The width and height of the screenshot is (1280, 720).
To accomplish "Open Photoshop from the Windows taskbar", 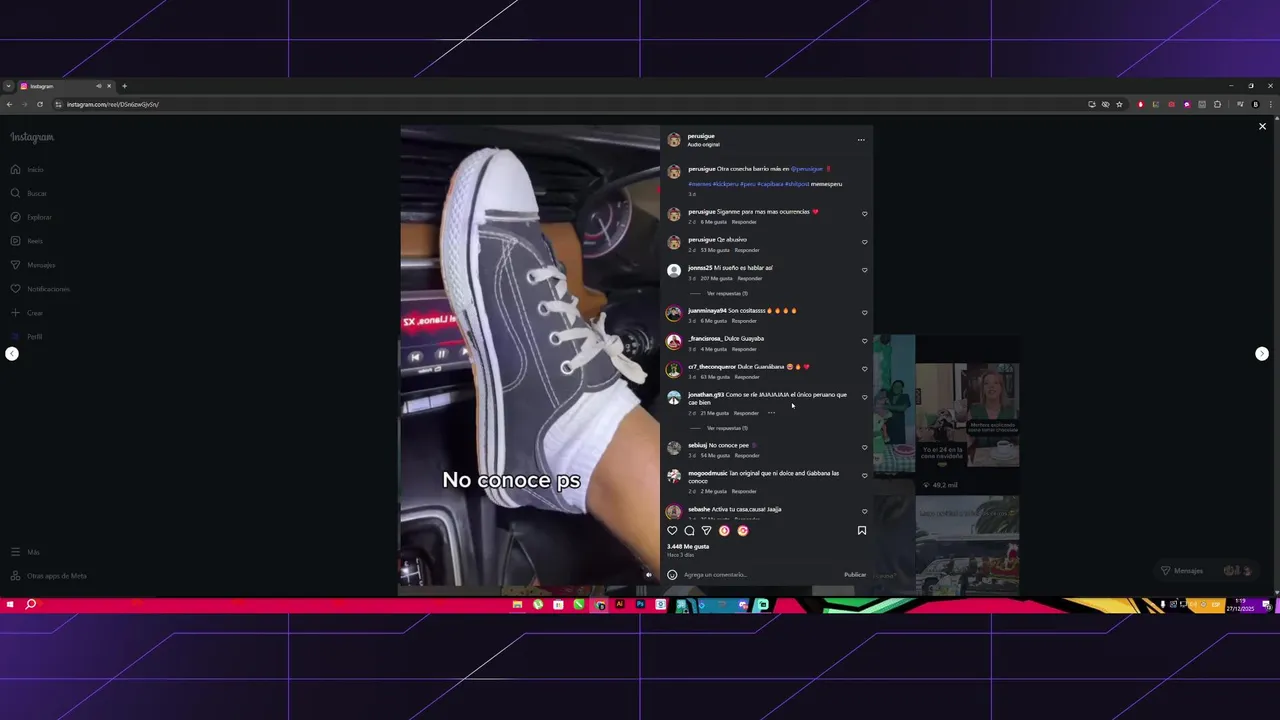I will coord(640,605).
